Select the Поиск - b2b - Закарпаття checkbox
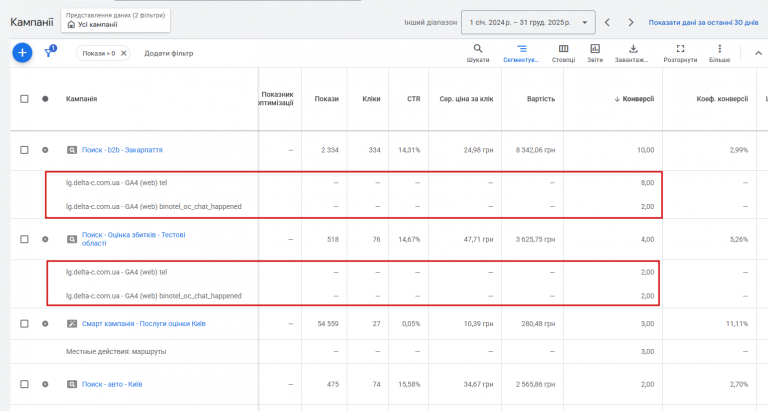768x411 pixels. 25,150
